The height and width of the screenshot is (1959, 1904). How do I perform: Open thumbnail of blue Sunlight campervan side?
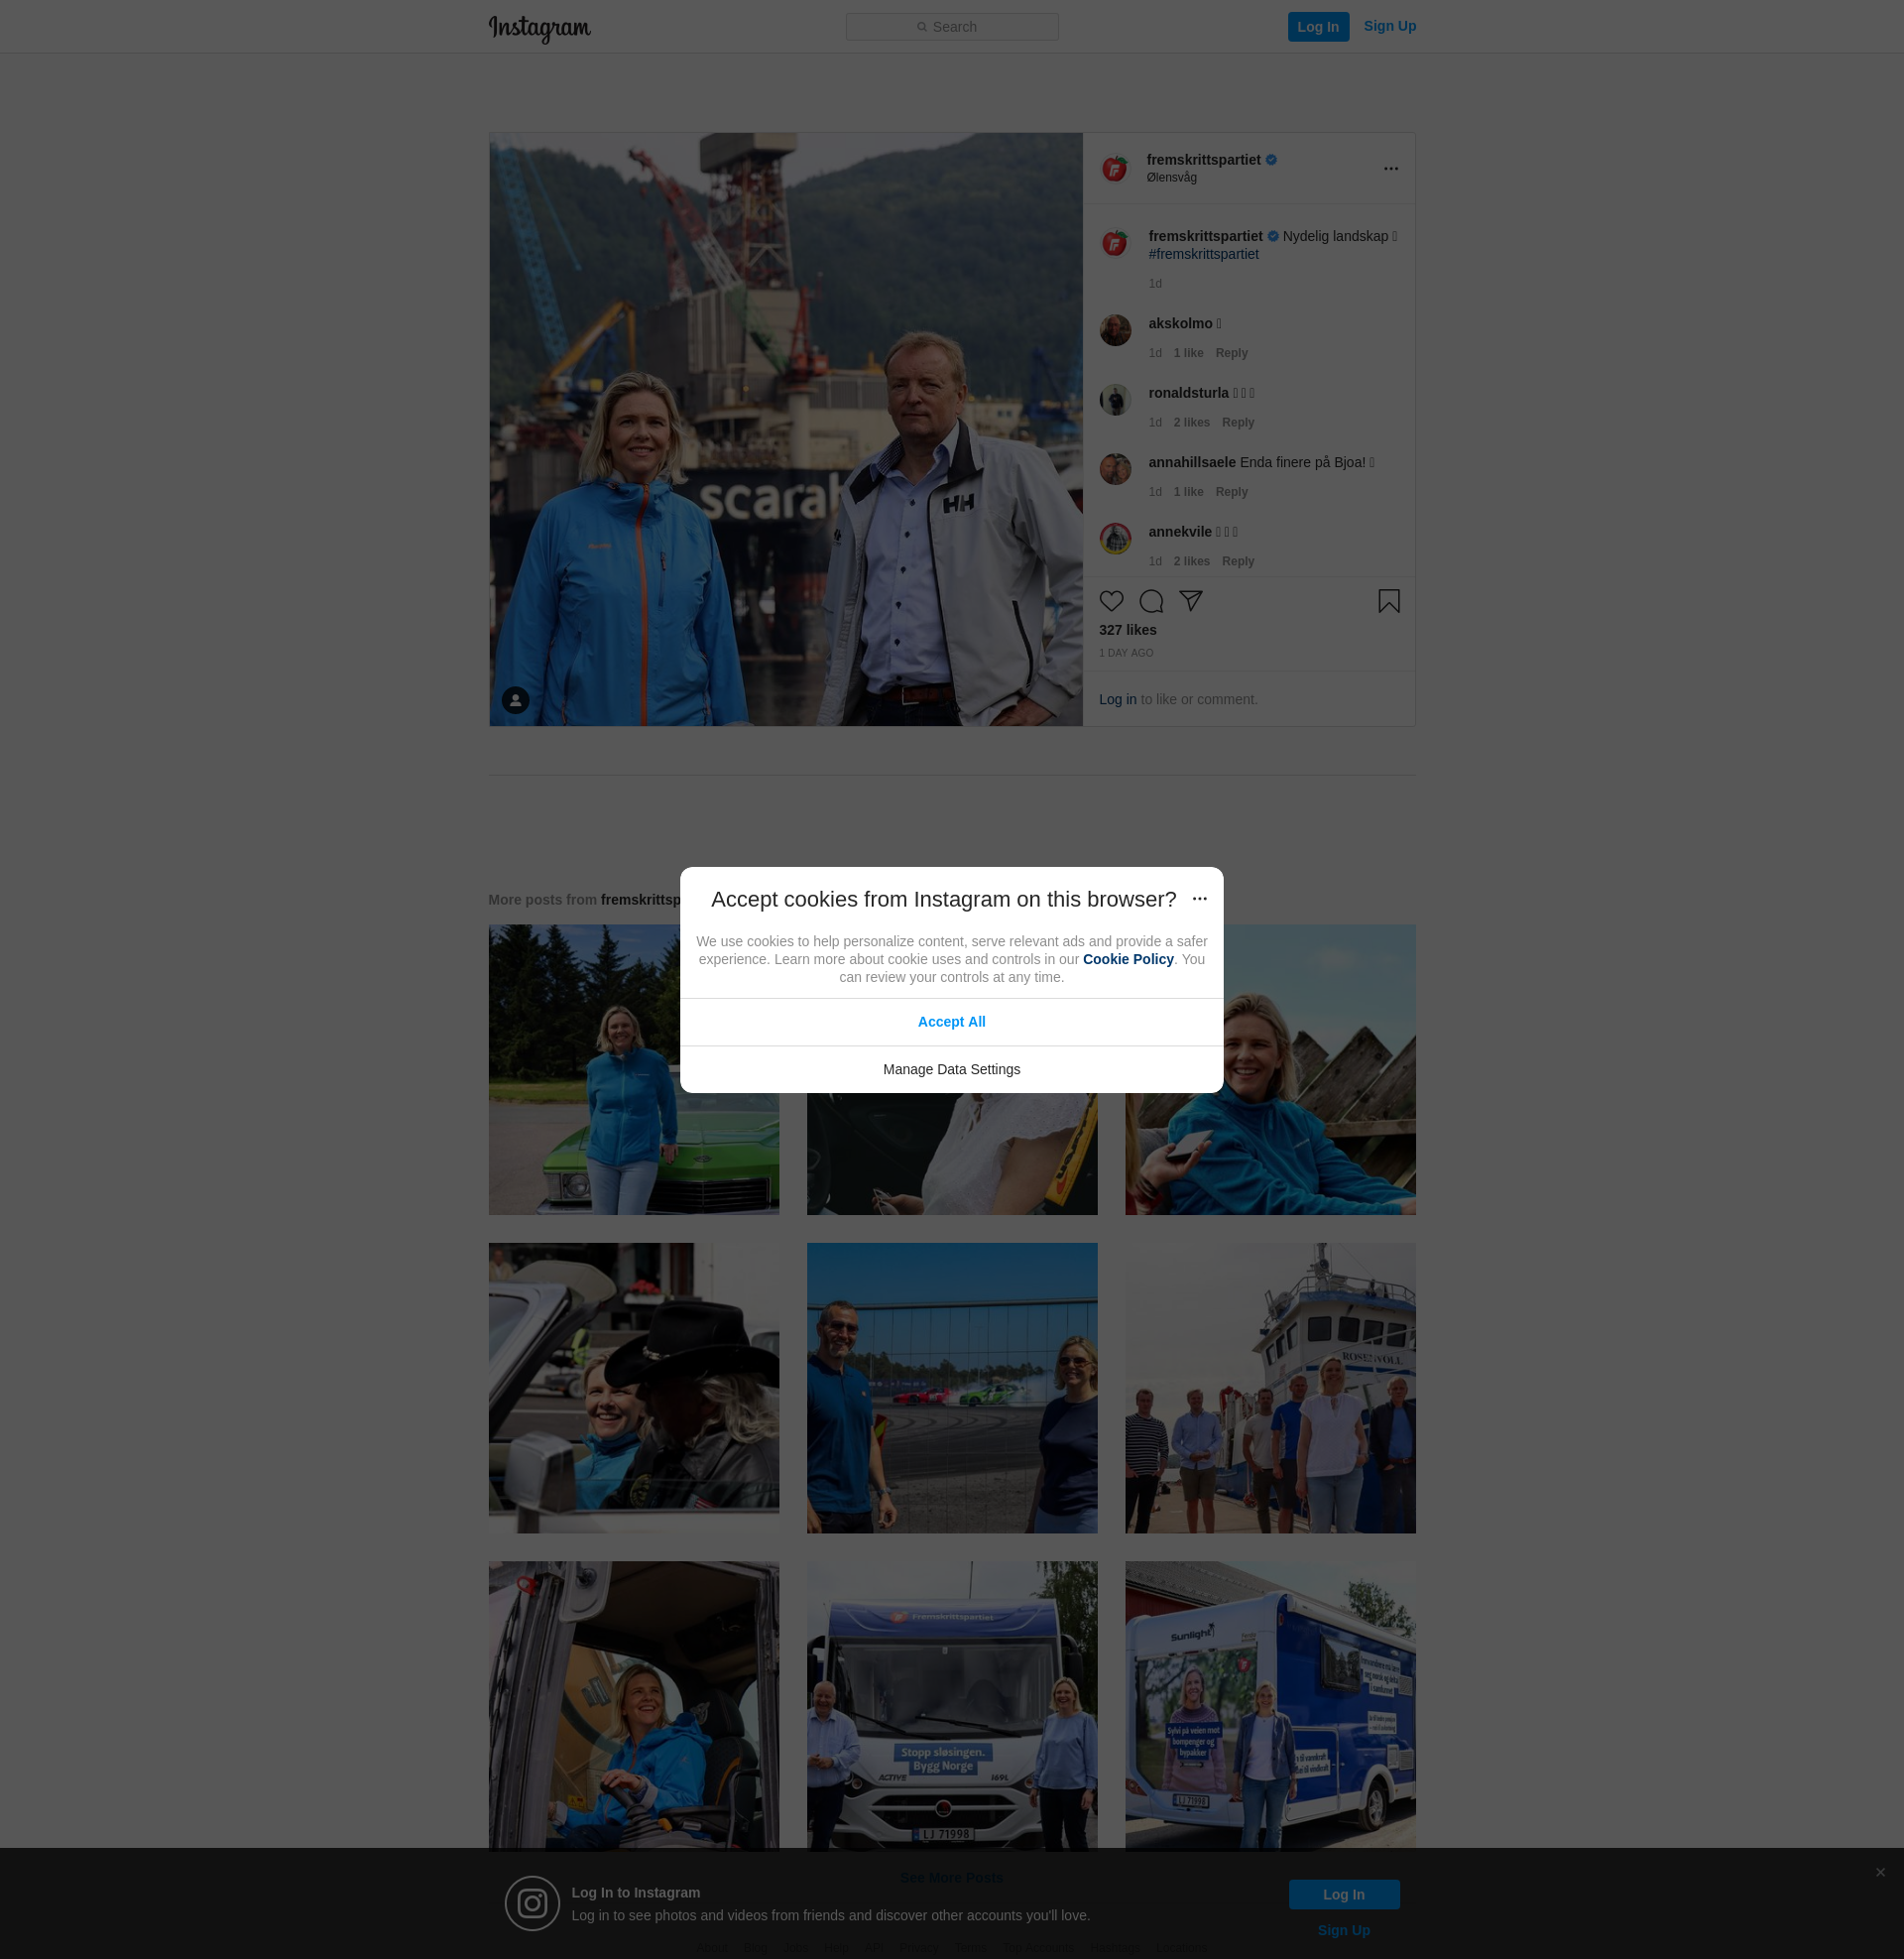pos(1270,1706)
